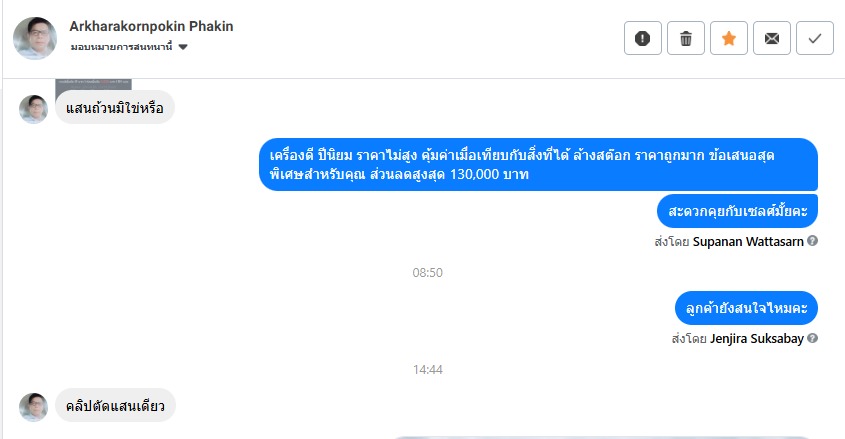Delete conversation using the trash icon
845x439 pixels.
tap(686, 39)
